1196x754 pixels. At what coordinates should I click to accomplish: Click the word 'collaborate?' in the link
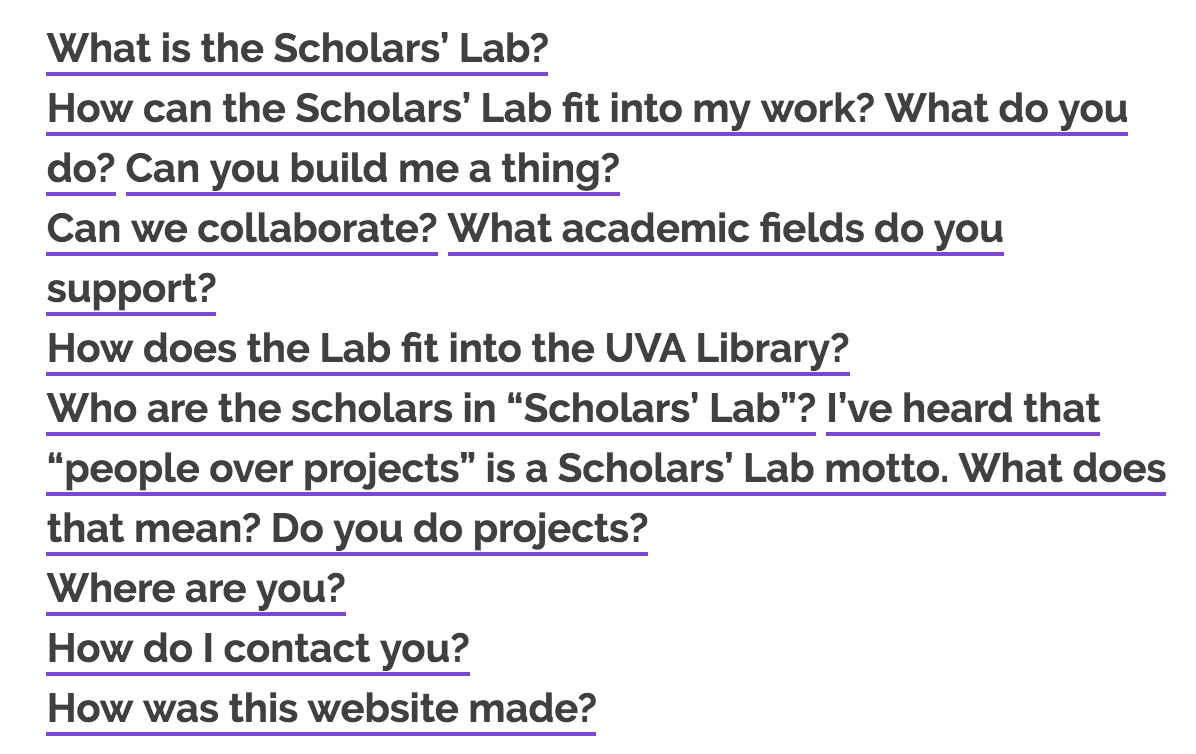(x=317, y=228)
